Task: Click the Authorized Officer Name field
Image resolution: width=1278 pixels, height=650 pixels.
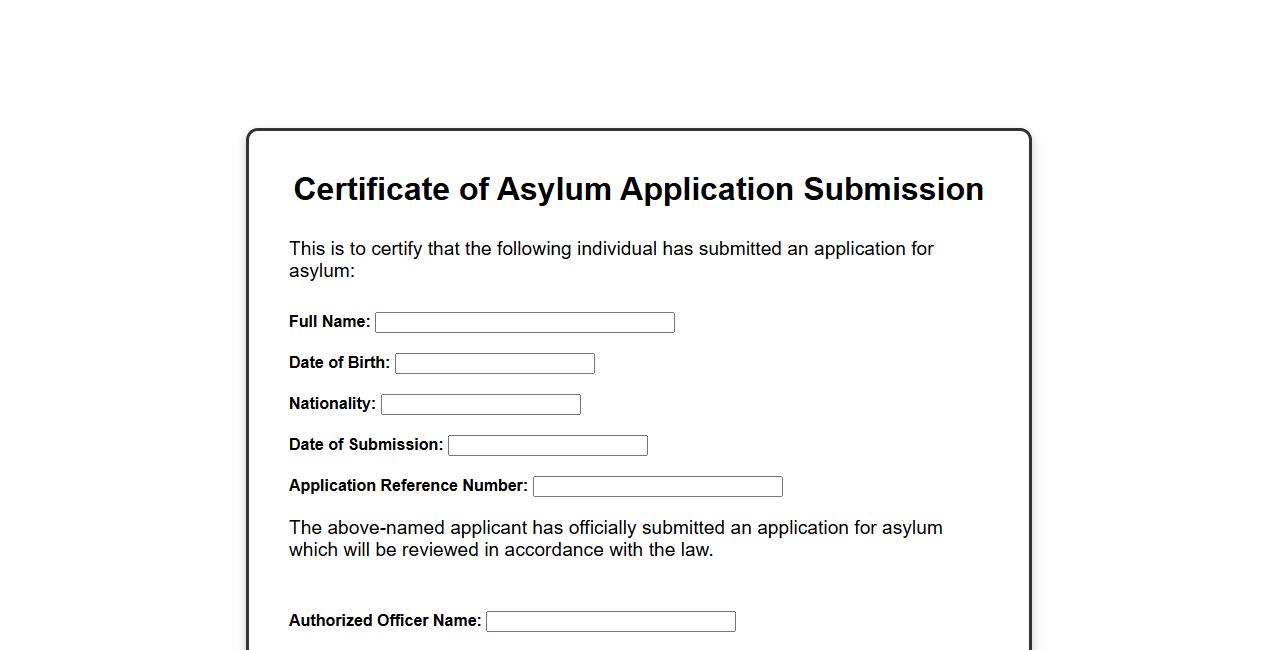Action: (x=610, y=621)
